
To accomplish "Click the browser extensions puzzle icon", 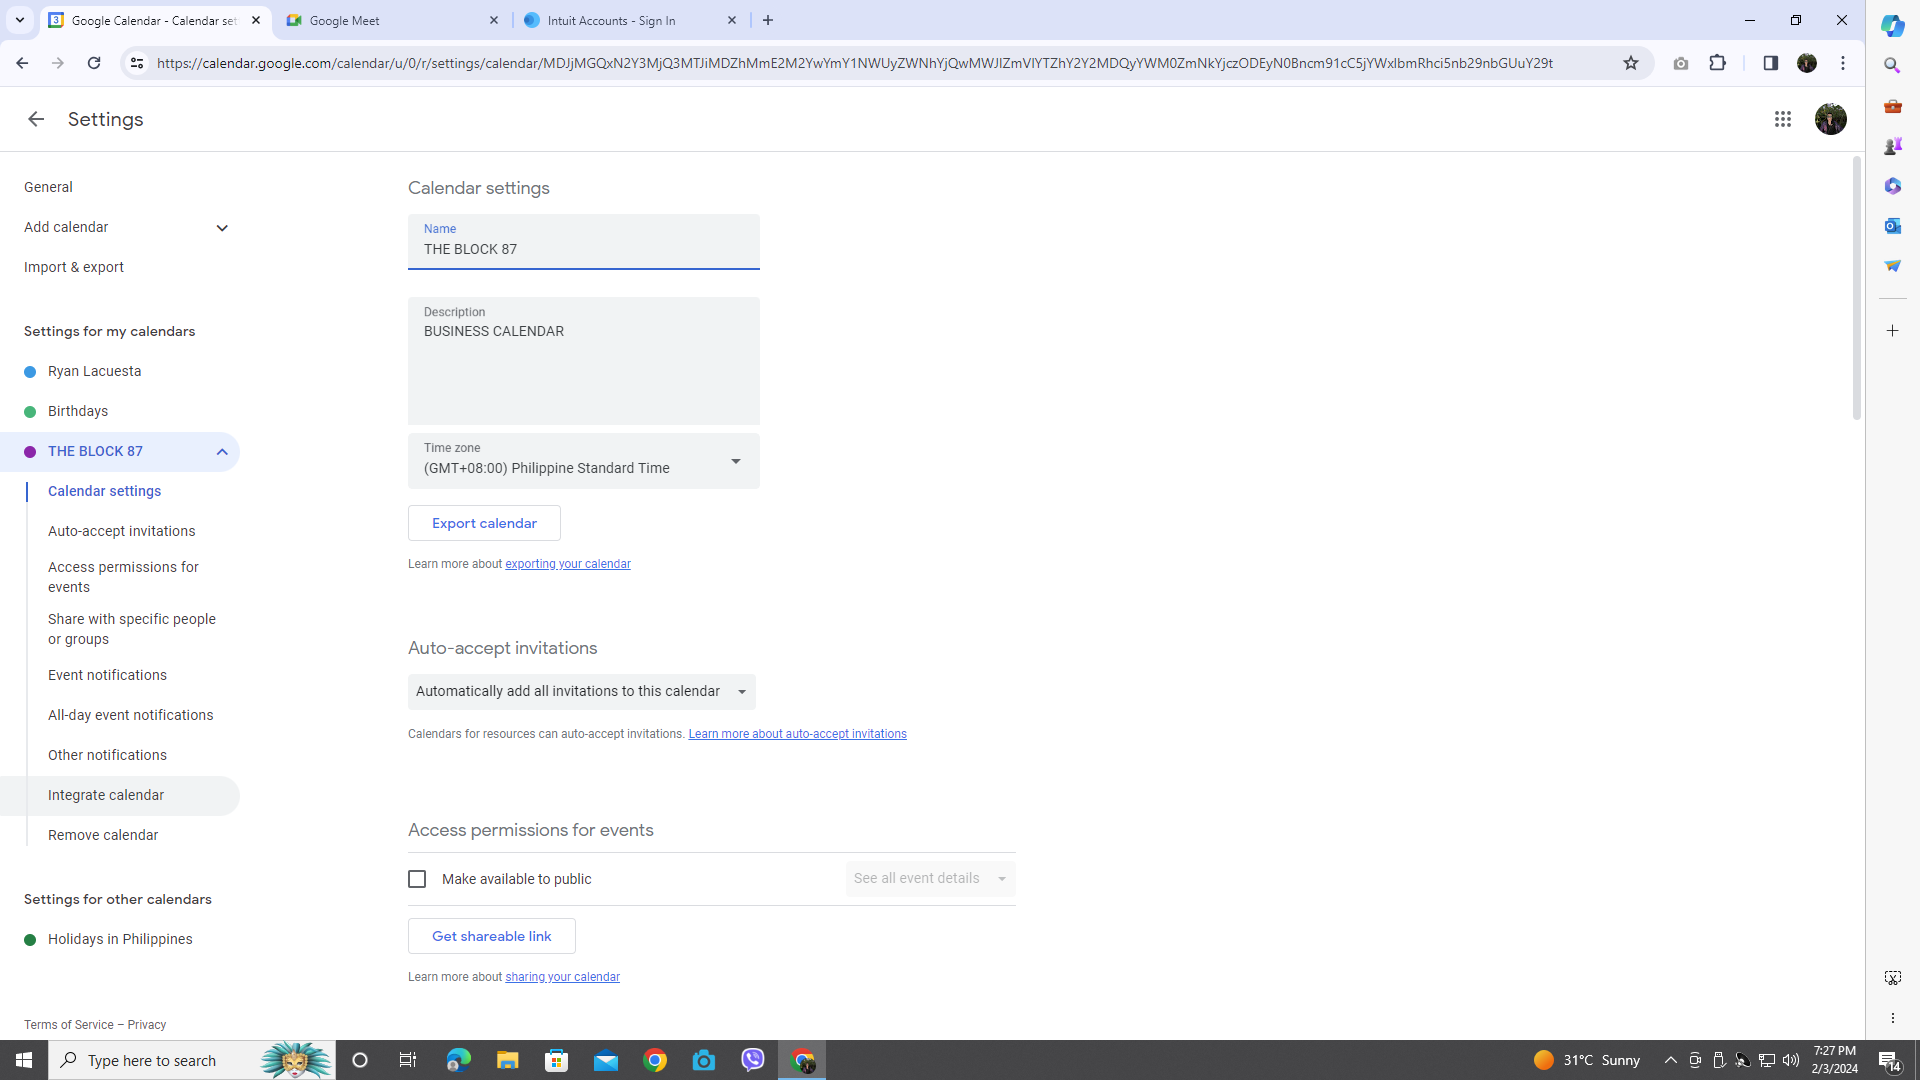I will coord(1718,62).
